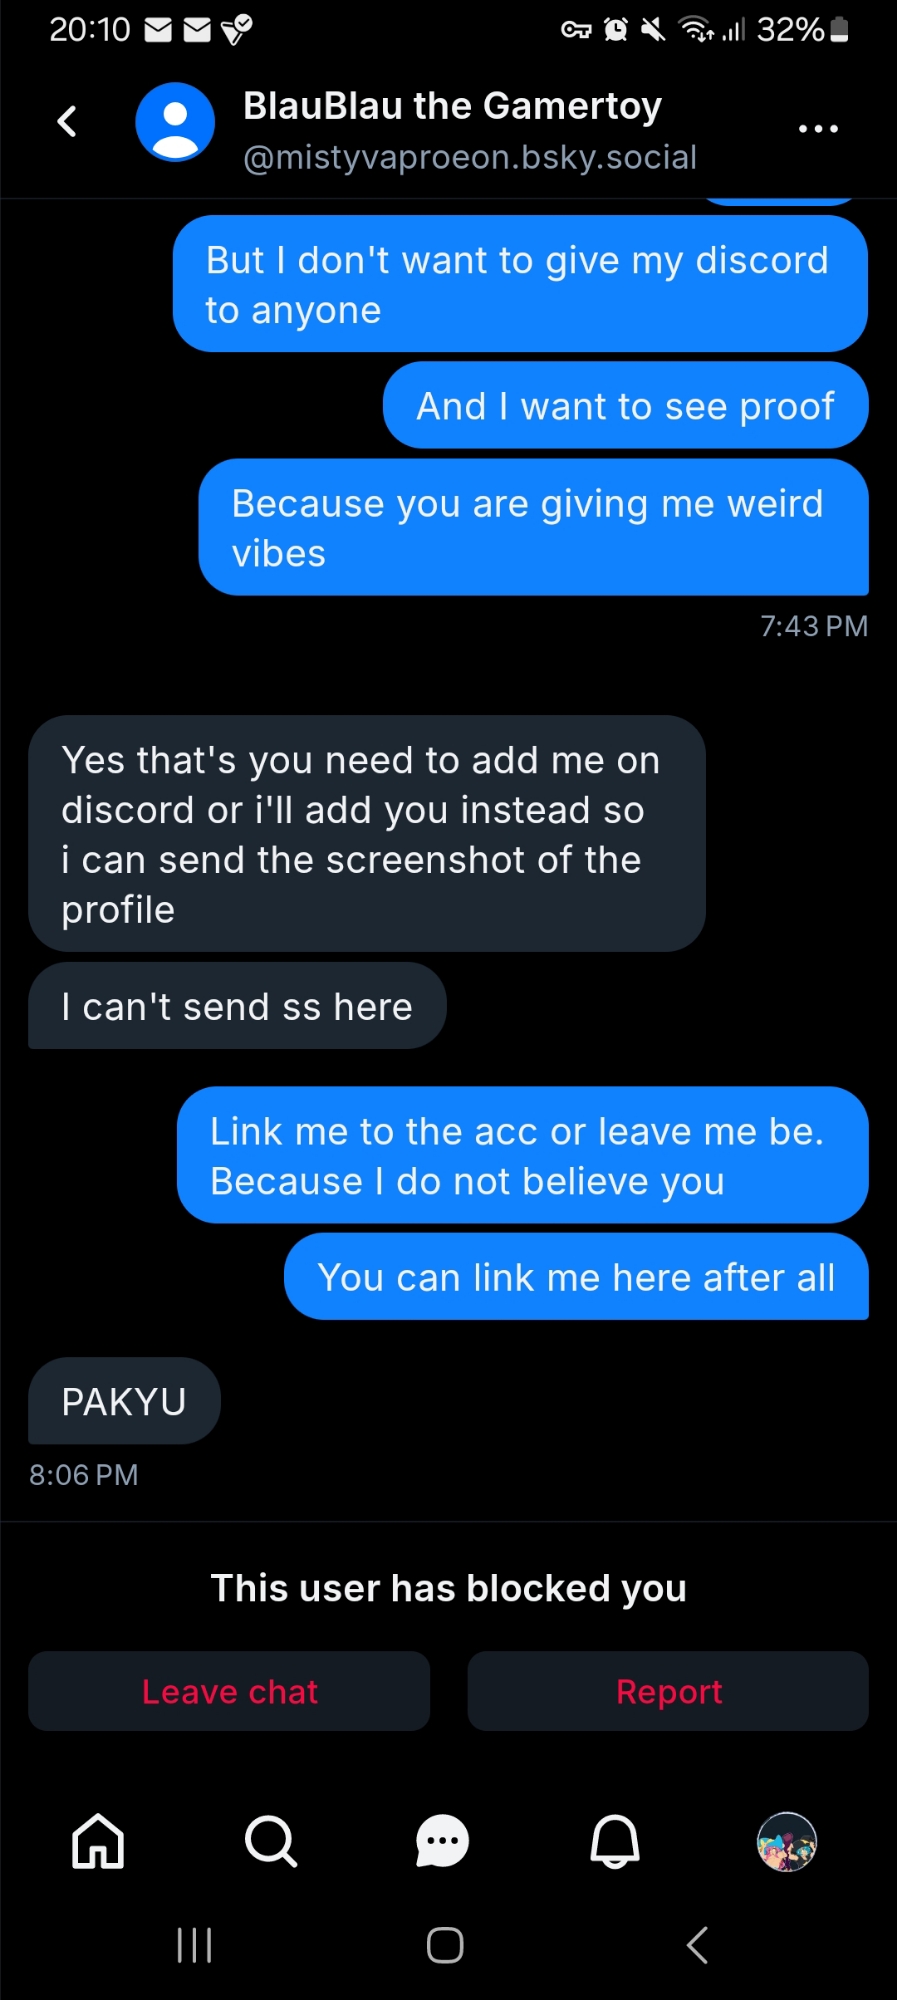Image resolution: width=897 pixels, height=2000 pixels.
Task: Open BlauBlau's blue profile avatar
Action: tap(175, 122)
